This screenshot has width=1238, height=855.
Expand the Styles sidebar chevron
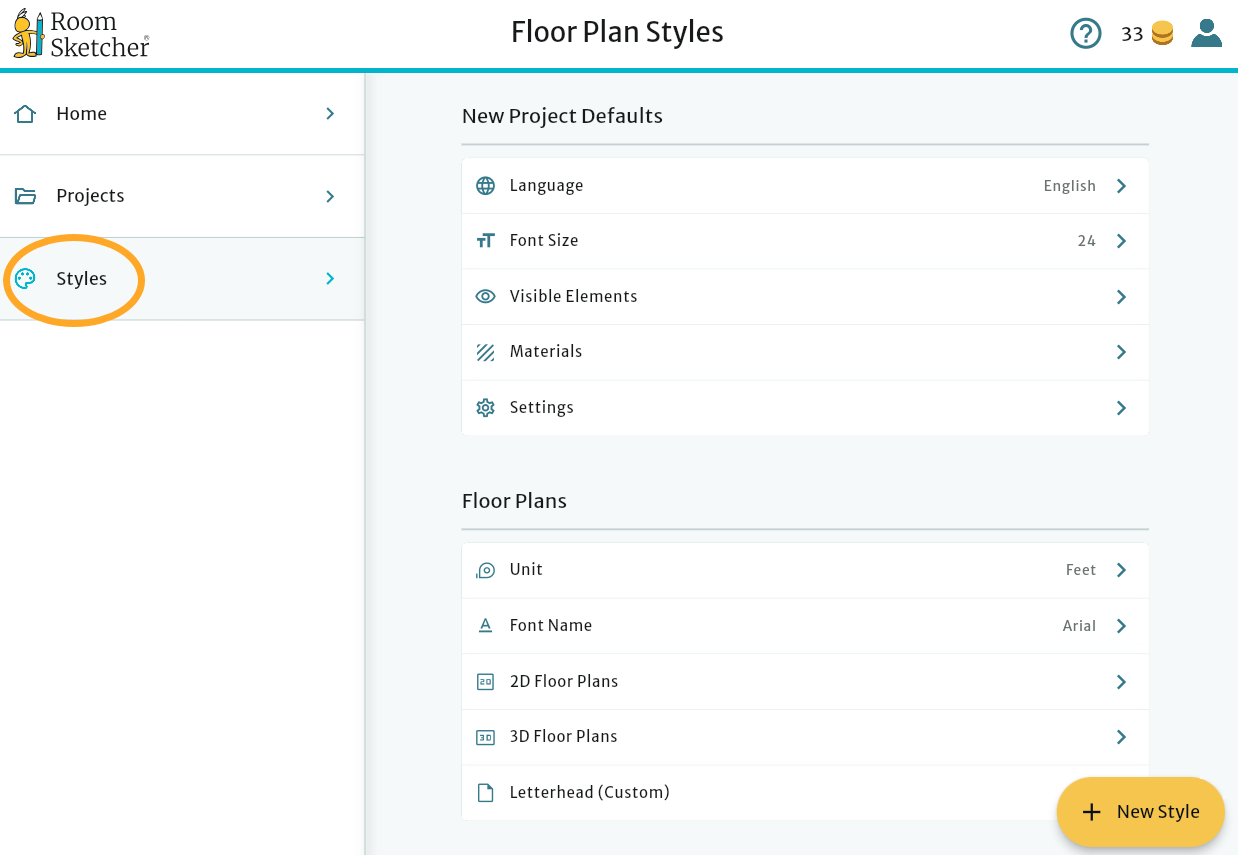tap(330, 279)
